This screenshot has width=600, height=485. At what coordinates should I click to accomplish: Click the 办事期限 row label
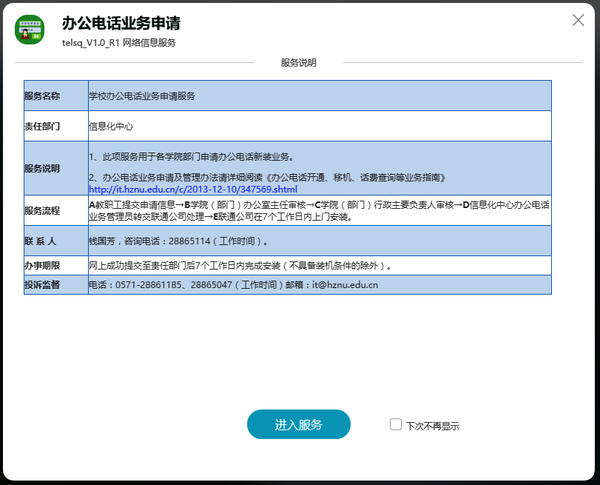pyautogui.click(x=42, y=265)
